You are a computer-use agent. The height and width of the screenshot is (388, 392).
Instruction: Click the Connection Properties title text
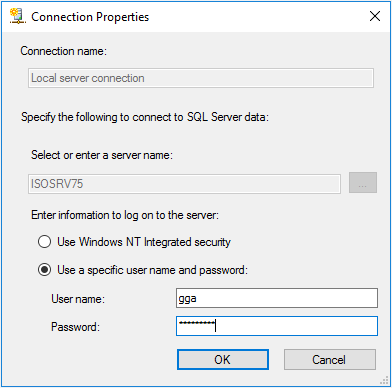click(x=90, y=17)
